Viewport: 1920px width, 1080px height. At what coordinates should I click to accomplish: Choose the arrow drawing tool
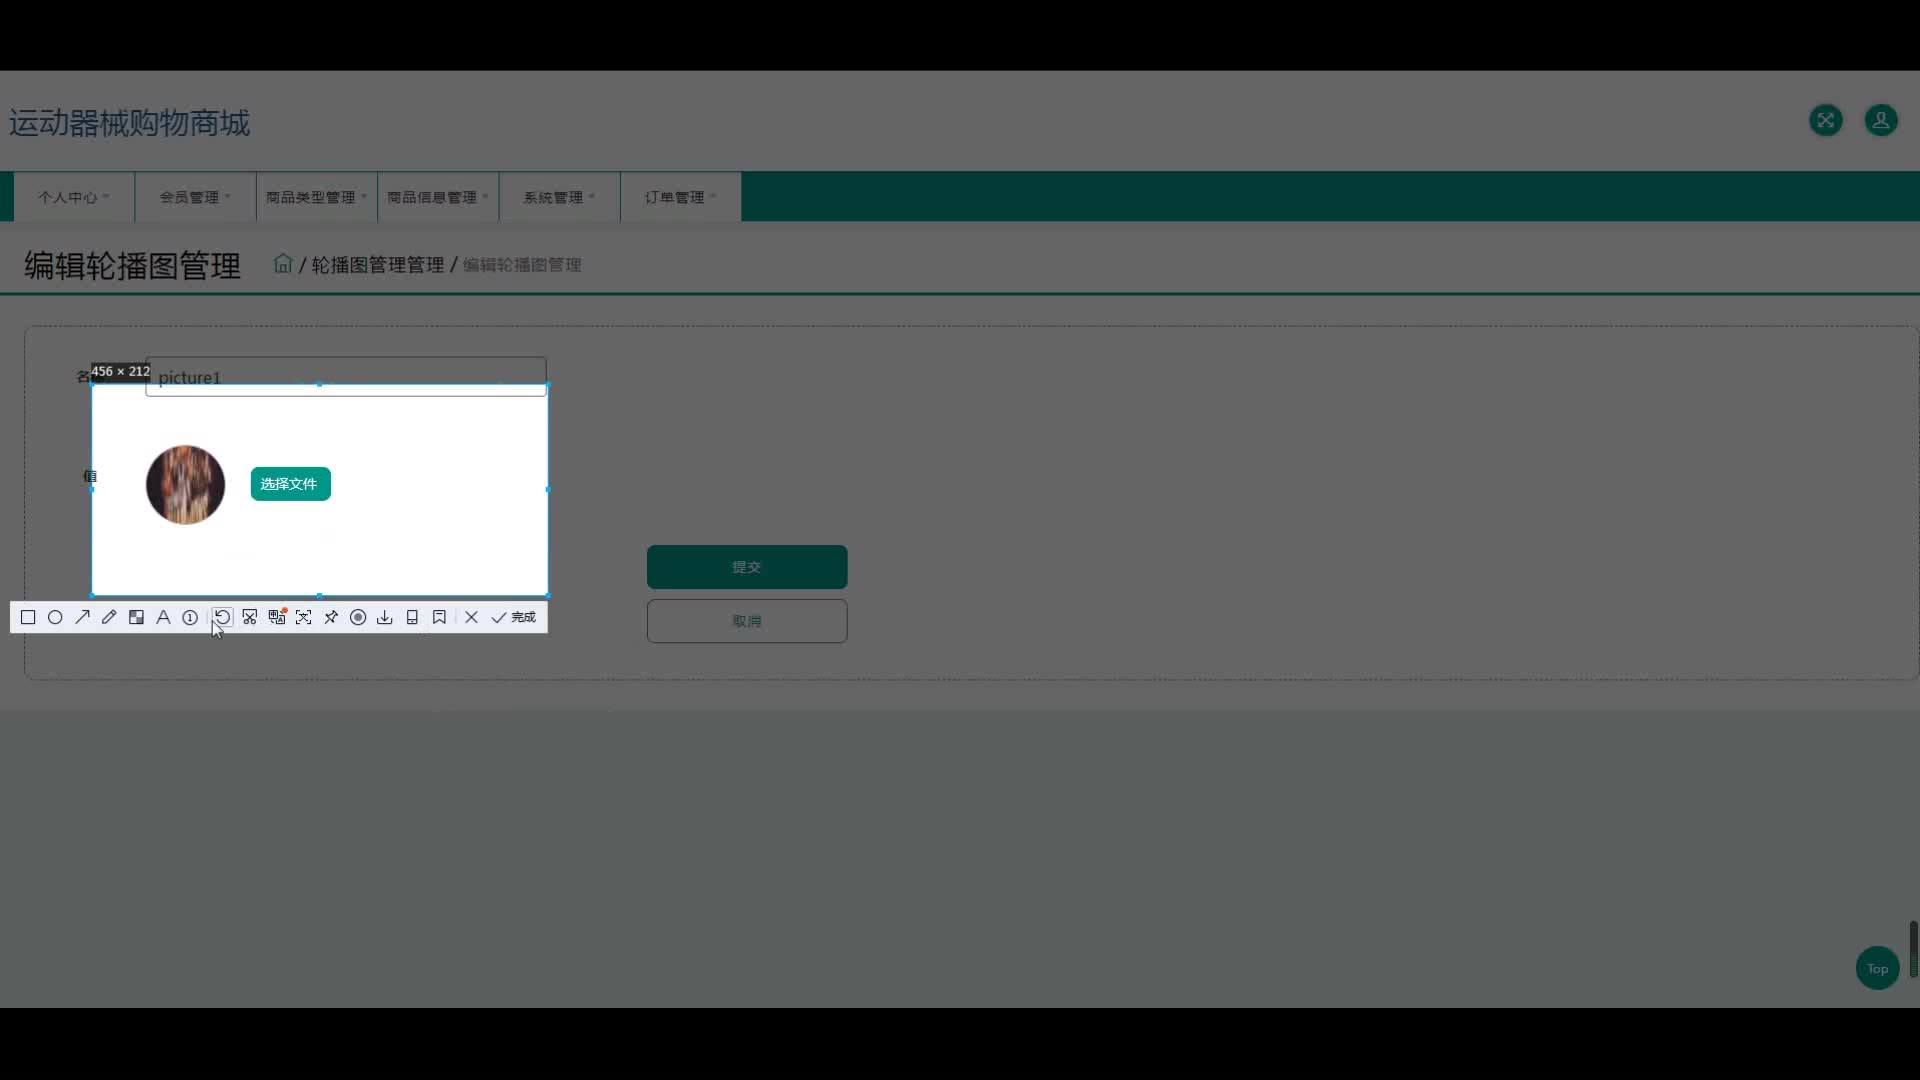pos(82,617)
